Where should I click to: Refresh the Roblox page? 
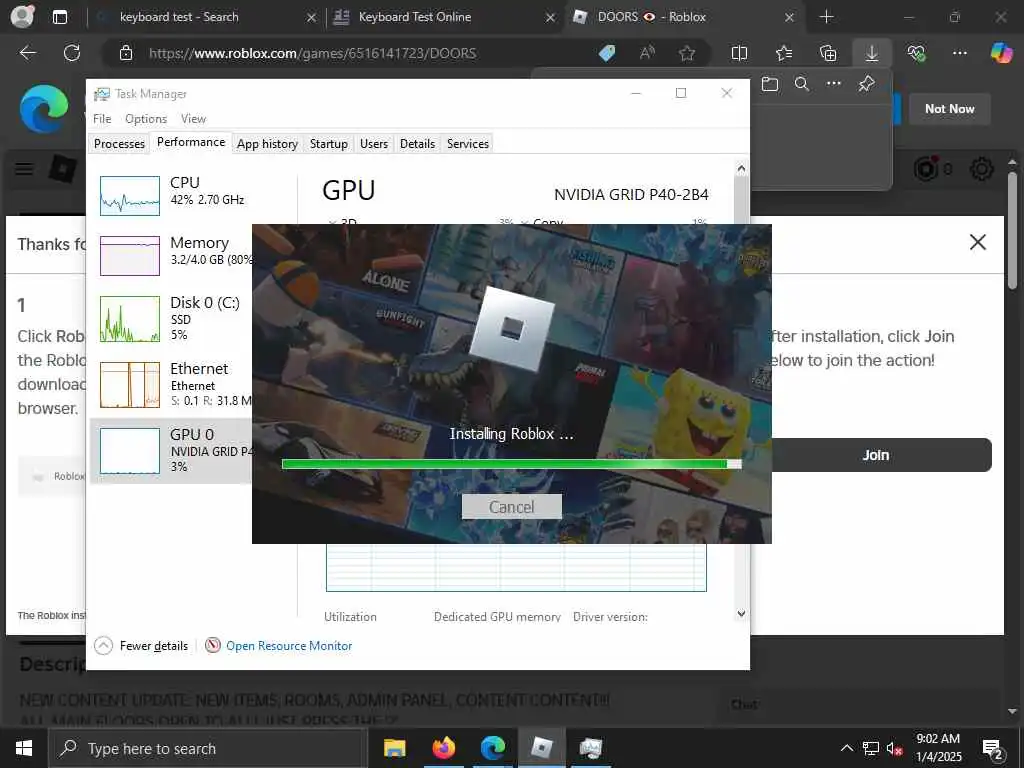point(72,53)
